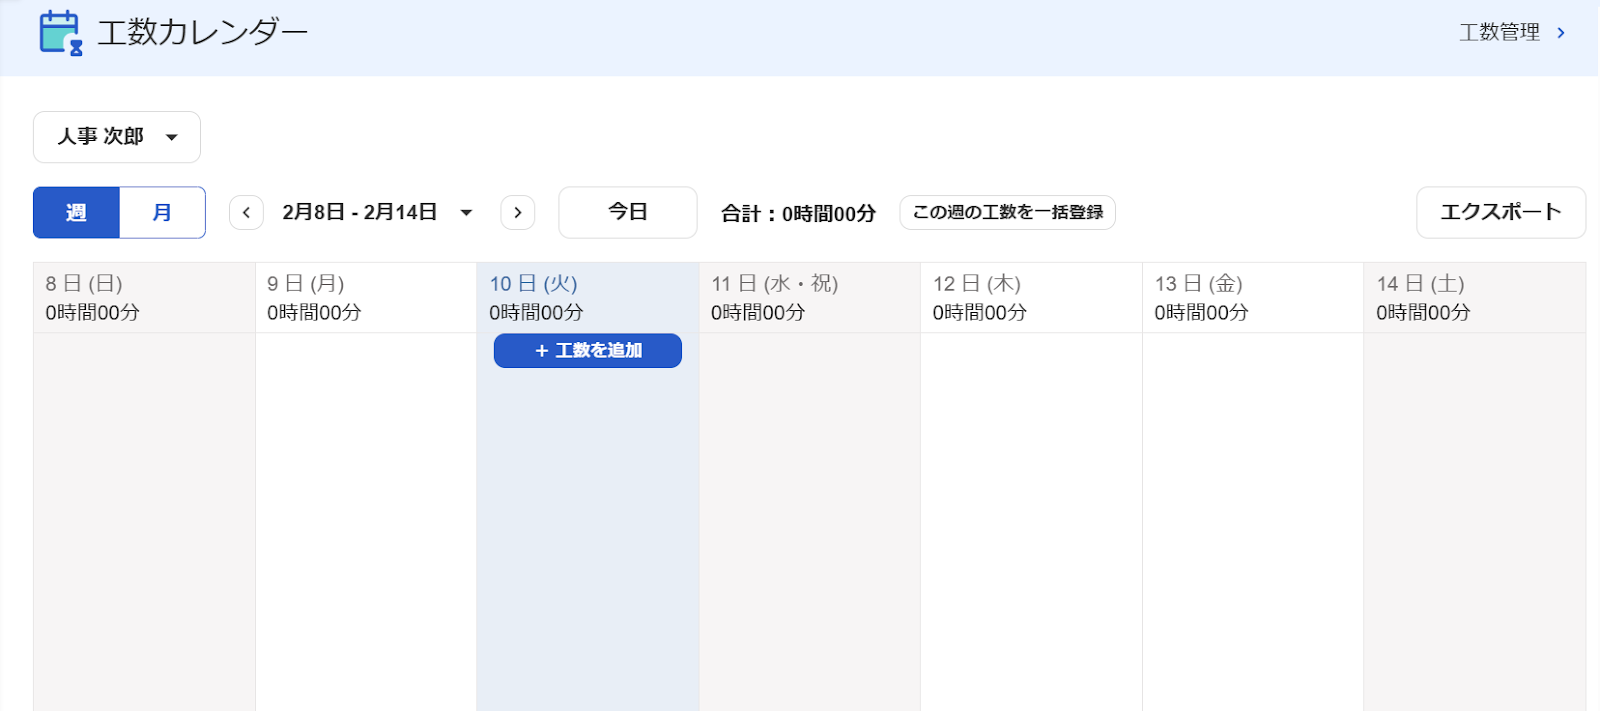This screenshot has width=1600, height=711.
Task: Switch to the 月 view tab
Action: (x=162, y=212)
